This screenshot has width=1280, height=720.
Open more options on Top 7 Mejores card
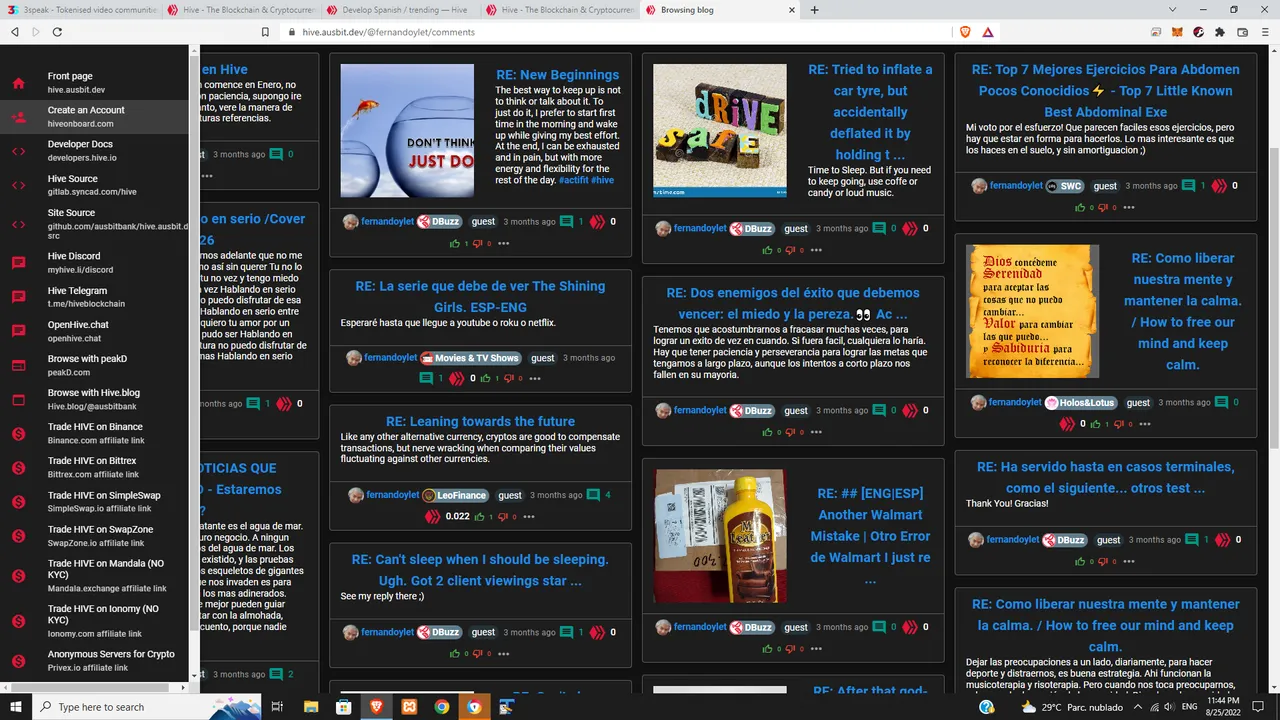point(1129,207)
